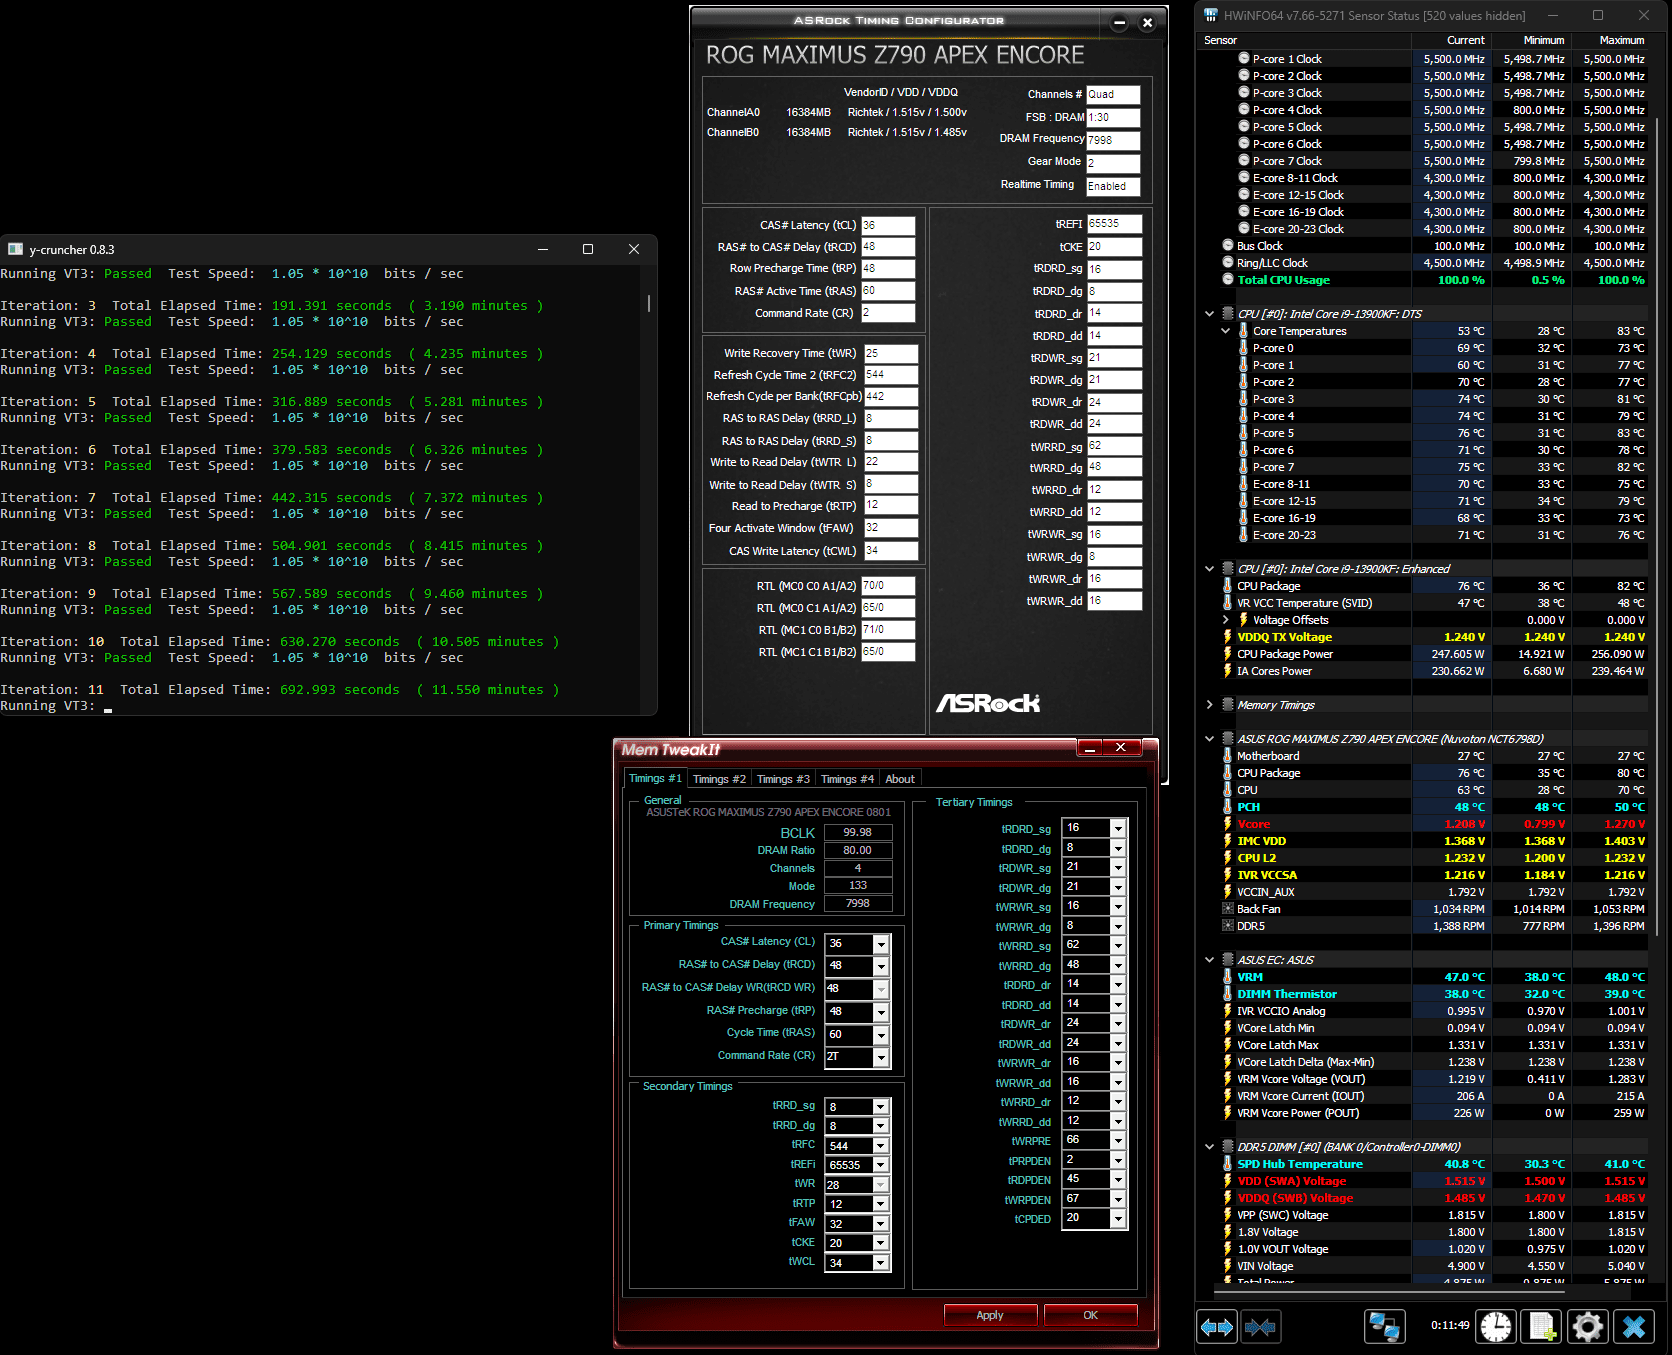Click bolt icon beside VRM Vcore Current
The image size is (1672, 1355).
tap(1228, 1095)
